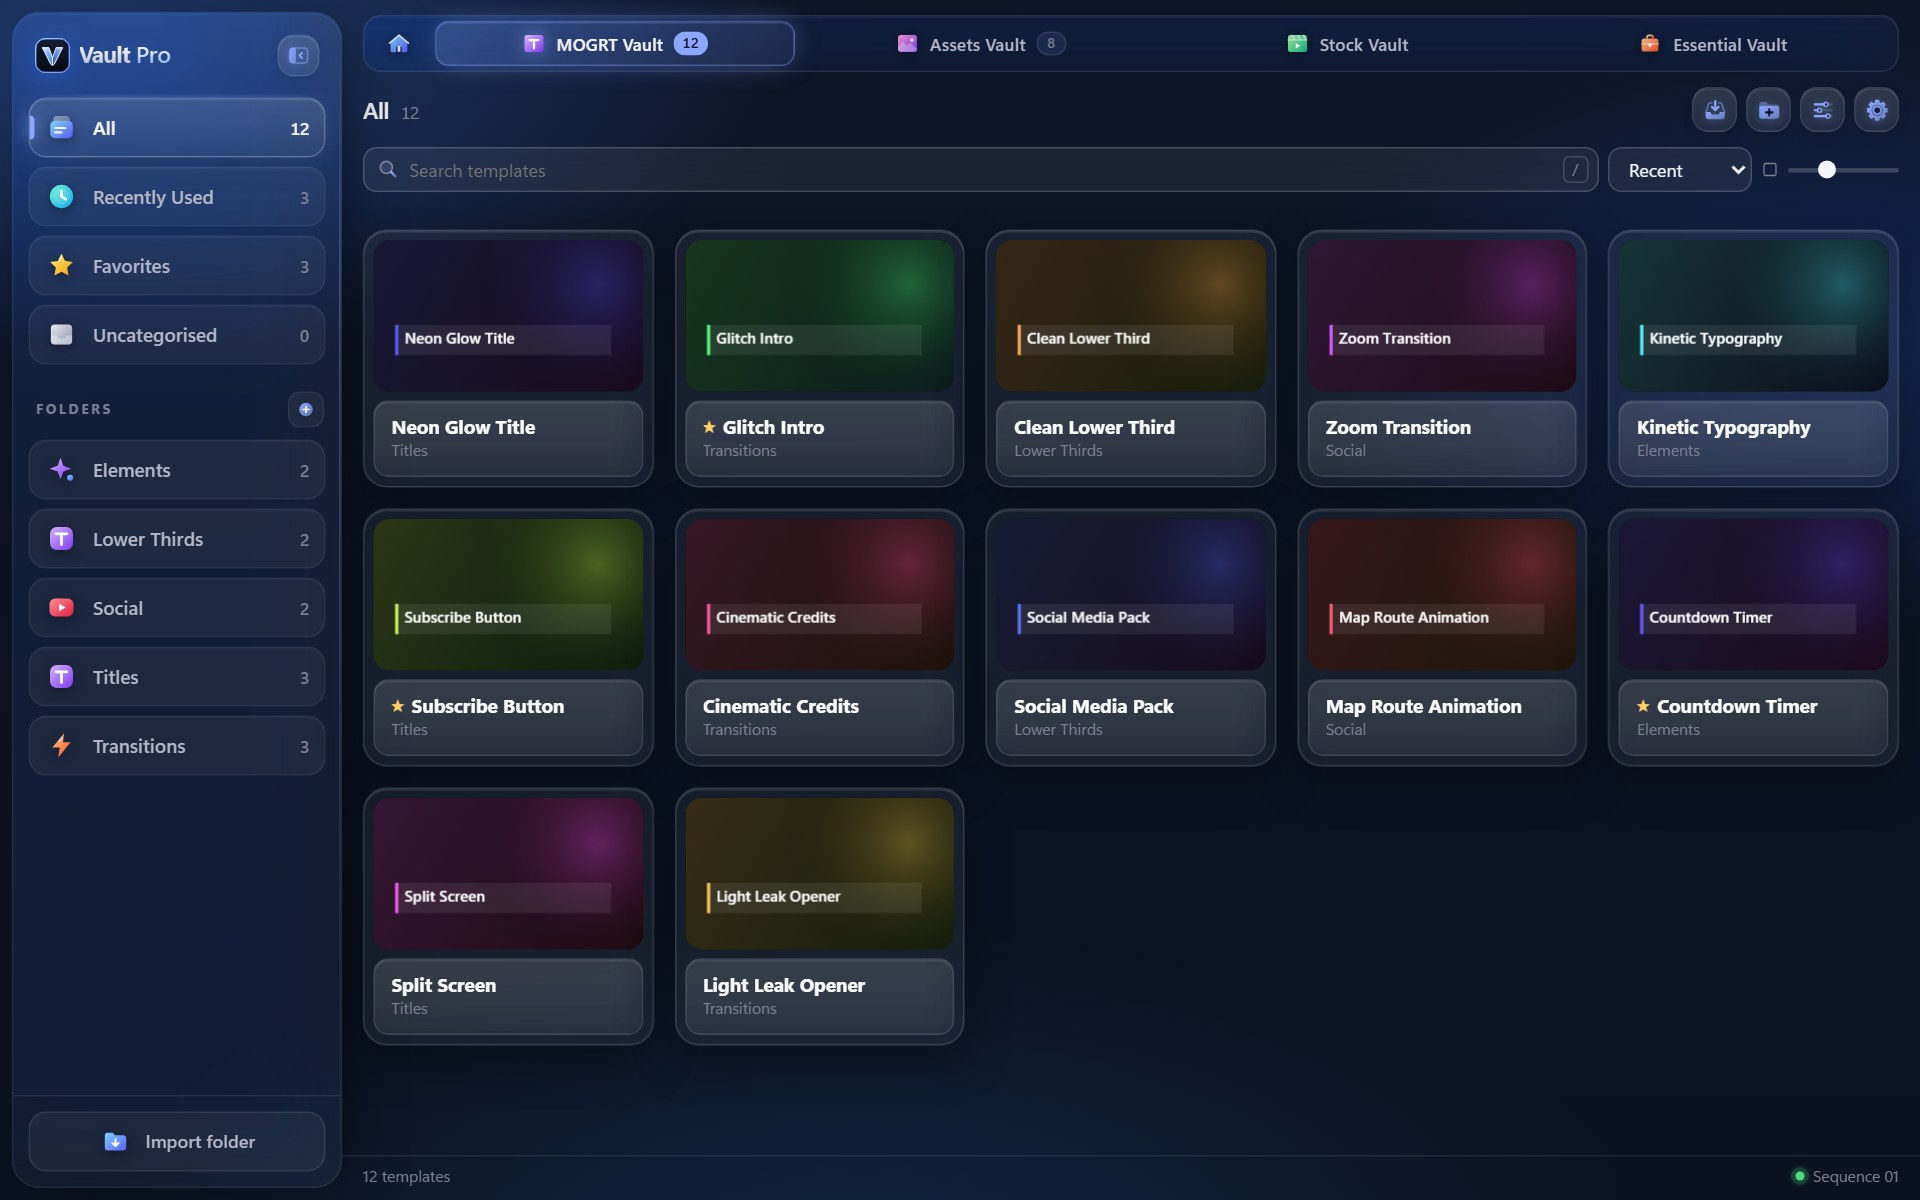
Task: Switch to the Assets Vault tab
Action: [x=980, y=44]
